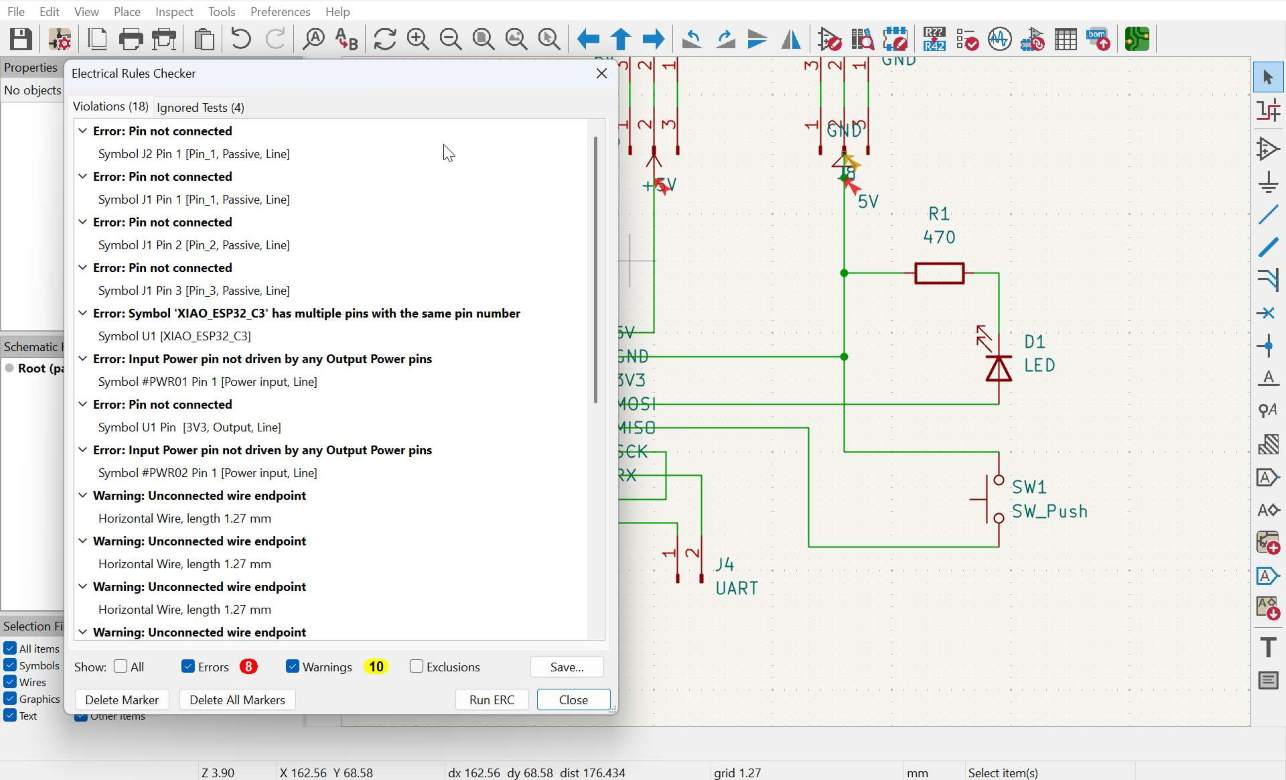The image size is (1286, 780).
Task: Enable the Exclusions checkbox
Action: [417, 667]
